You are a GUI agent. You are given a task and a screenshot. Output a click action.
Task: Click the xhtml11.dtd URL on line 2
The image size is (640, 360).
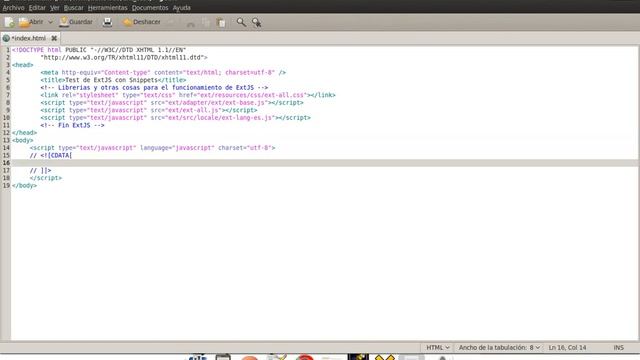point(124,58)
